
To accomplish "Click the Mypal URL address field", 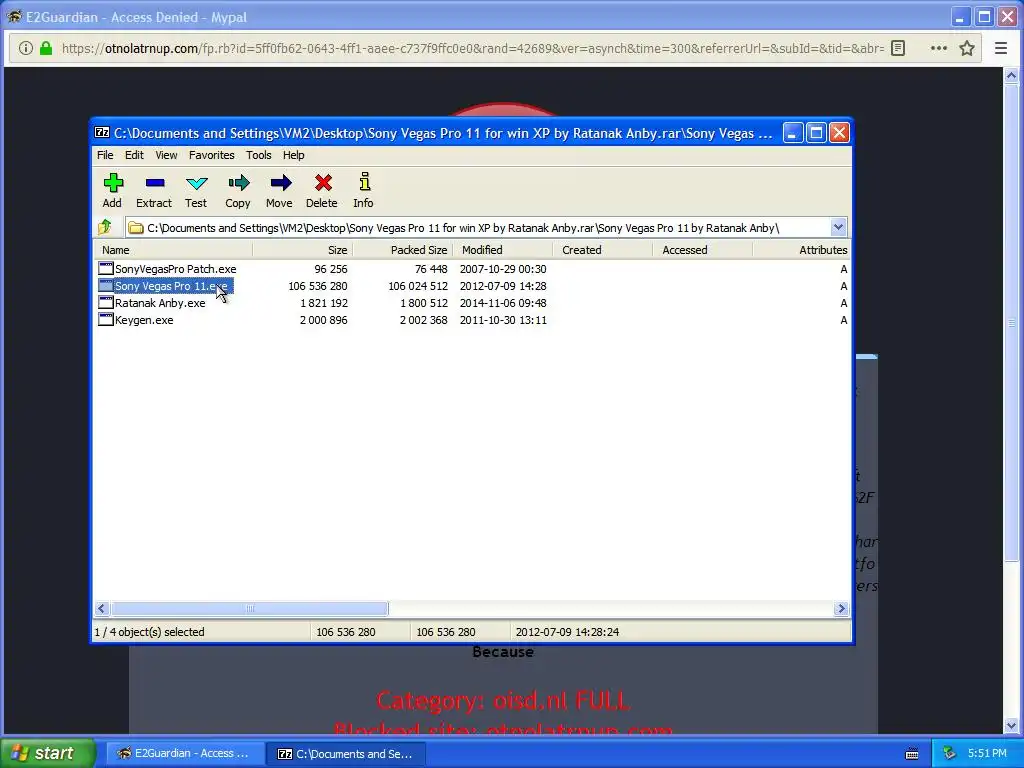I will (473, 48).
